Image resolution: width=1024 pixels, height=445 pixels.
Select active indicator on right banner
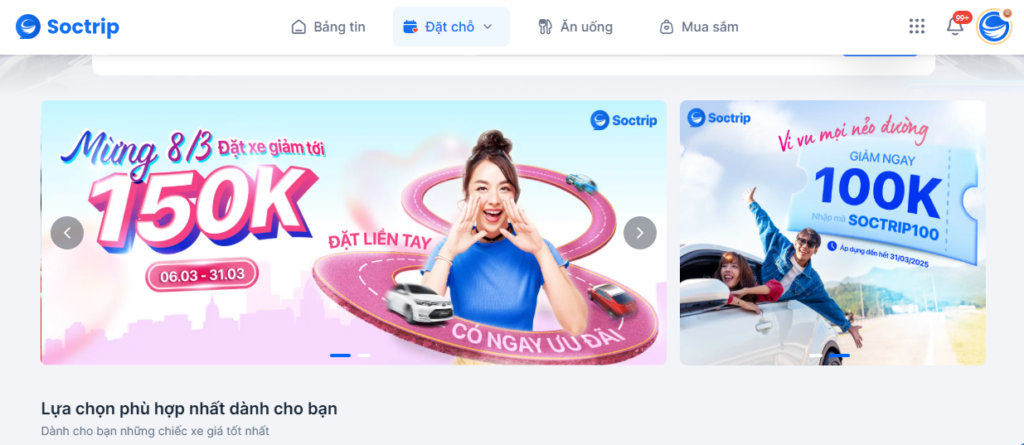coord(840,355)
